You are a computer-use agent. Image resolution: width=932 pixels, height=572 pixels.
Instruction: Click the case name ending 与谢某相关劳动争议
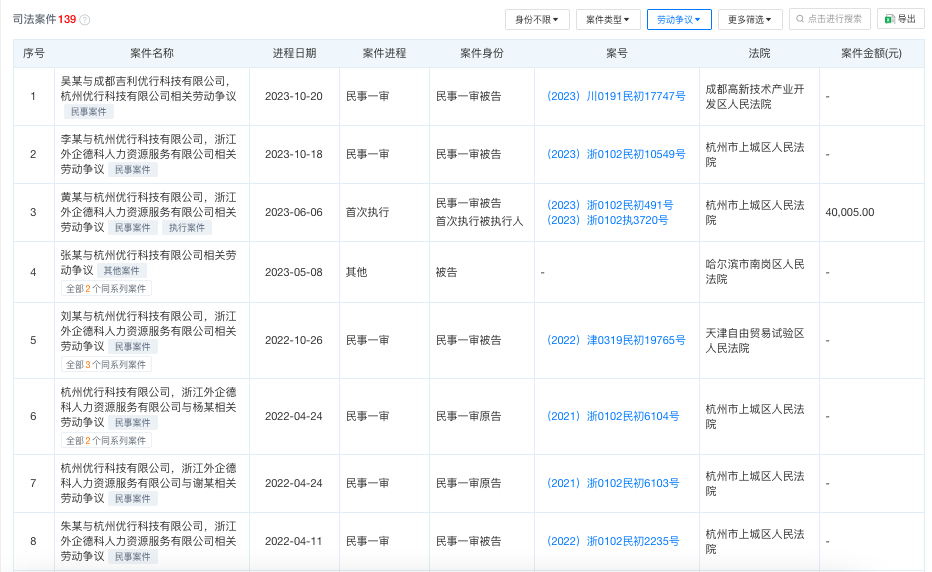tap(149, 483)
